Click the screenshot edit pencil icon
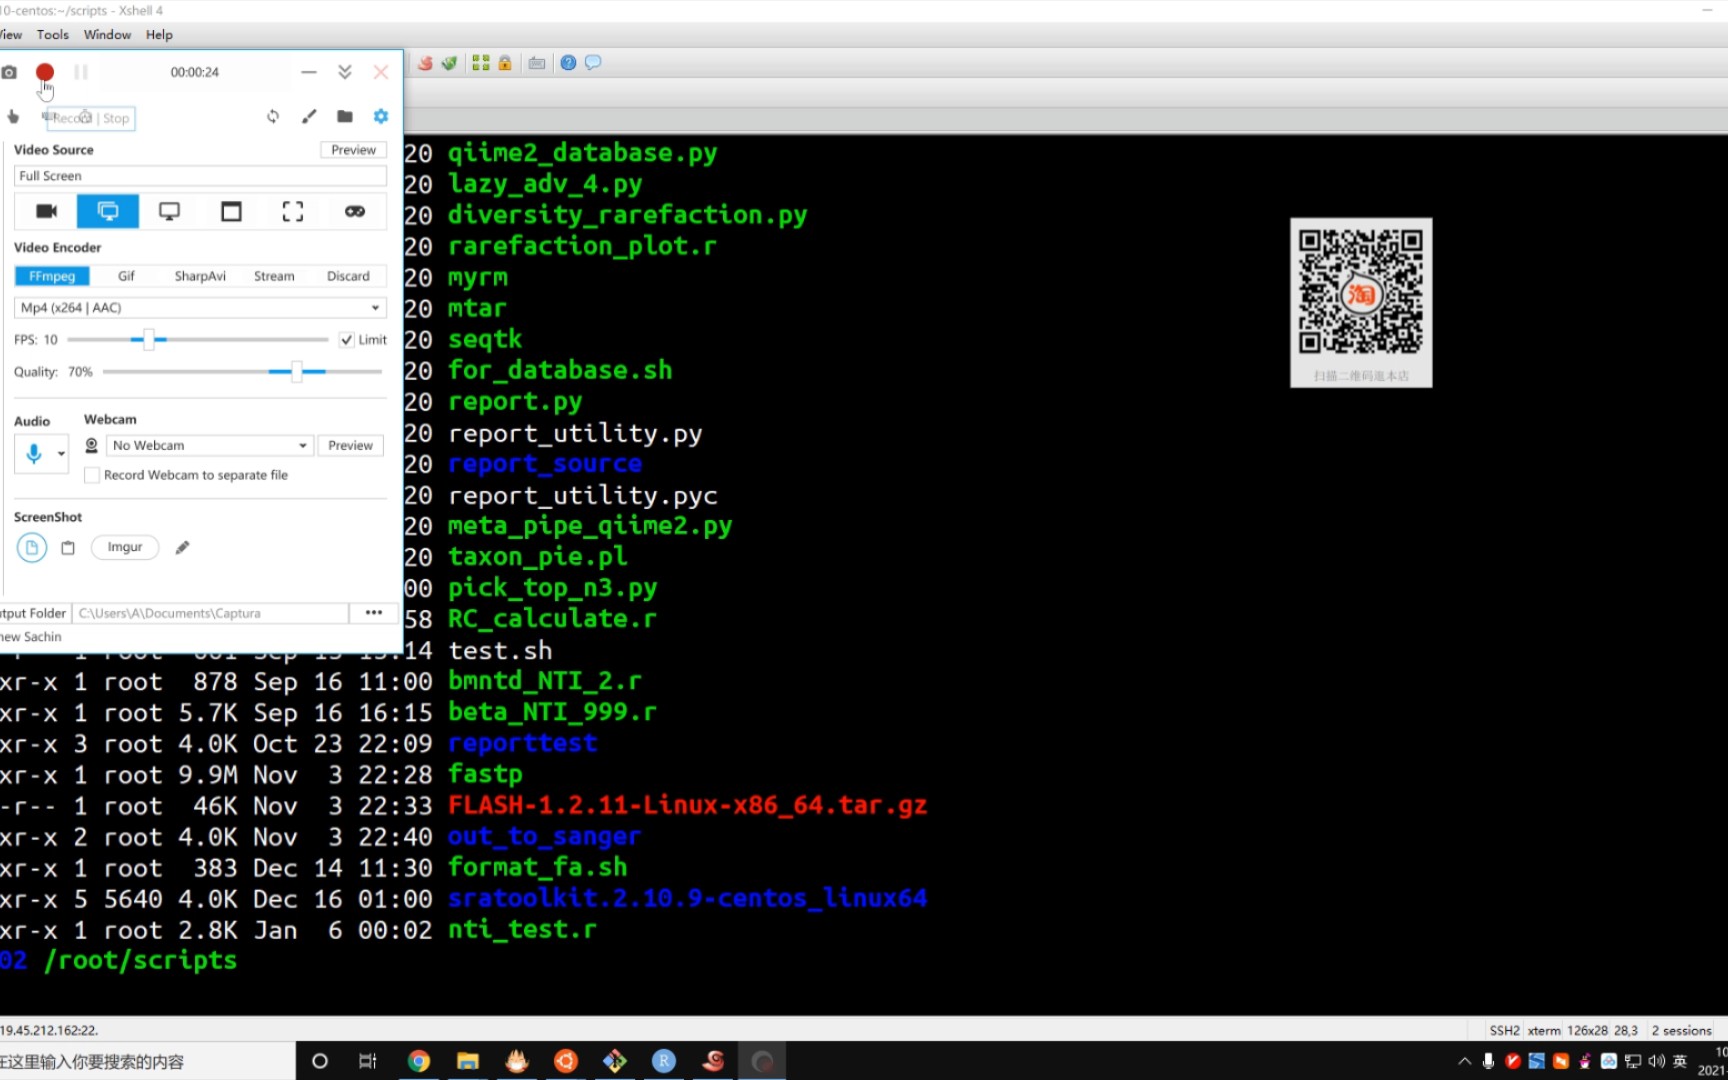 (182, 547)
